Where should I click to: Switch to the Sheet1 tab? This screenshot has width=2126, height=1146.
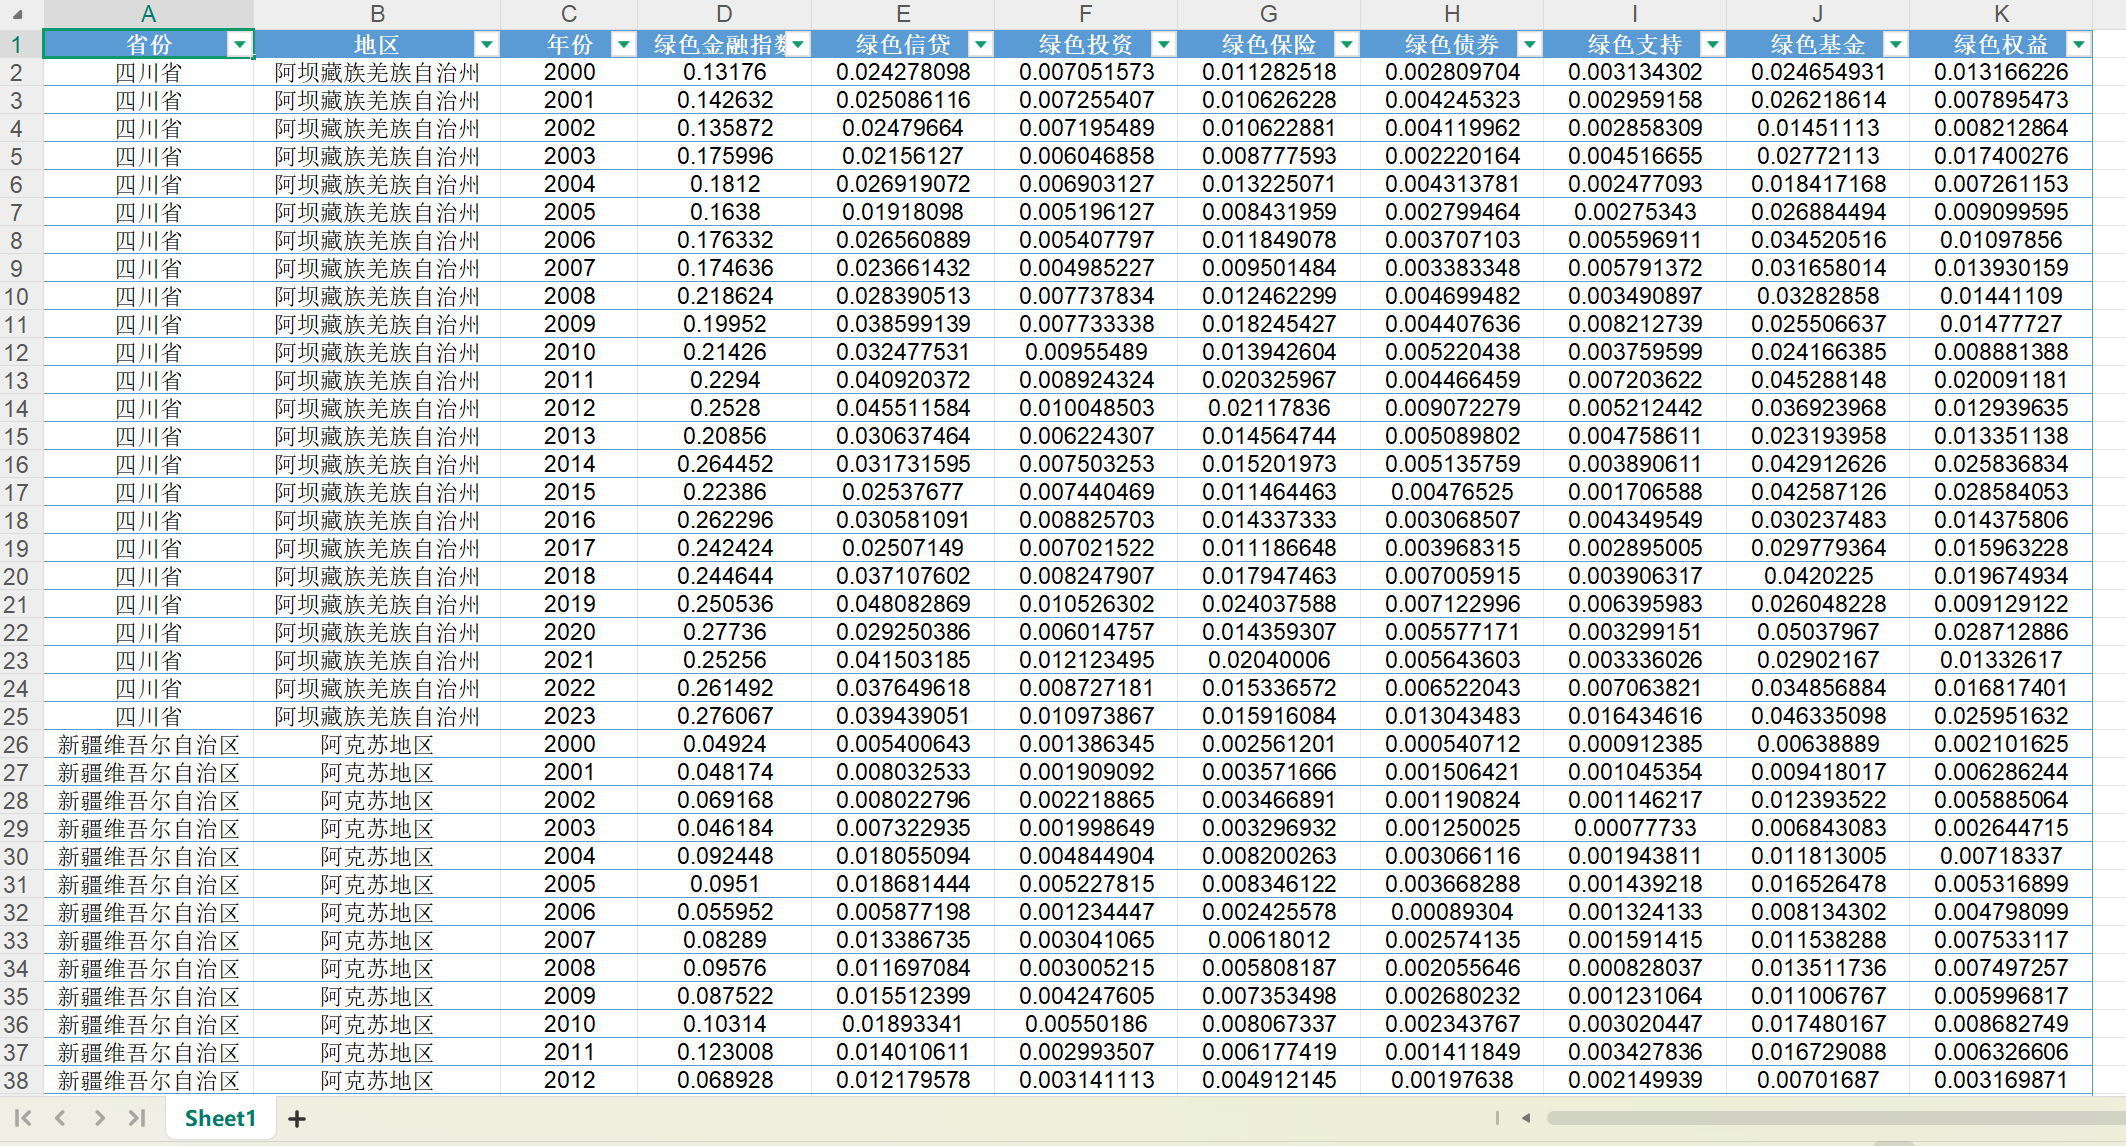point(220,1118)
